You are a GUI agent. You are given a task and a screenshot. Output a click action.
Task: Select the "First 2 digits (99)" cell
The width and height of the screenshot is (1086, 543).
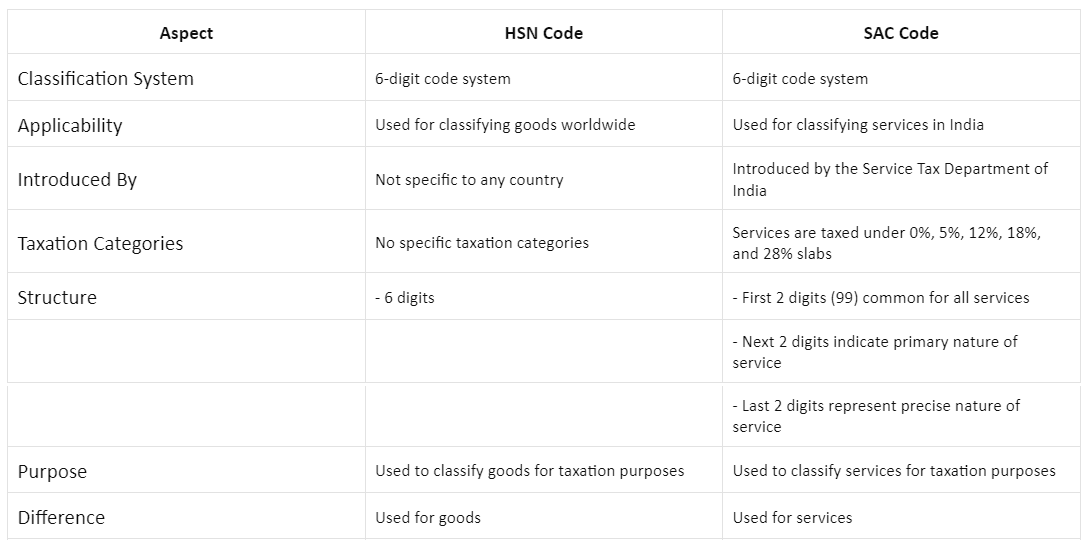(880, 297)
